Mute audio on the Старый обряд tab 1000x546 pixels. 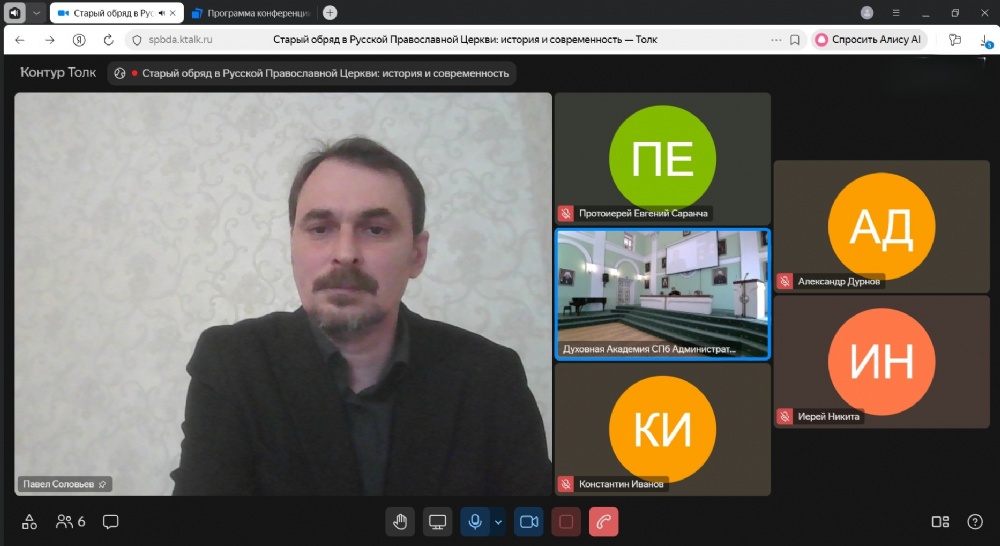click(161, 13)
